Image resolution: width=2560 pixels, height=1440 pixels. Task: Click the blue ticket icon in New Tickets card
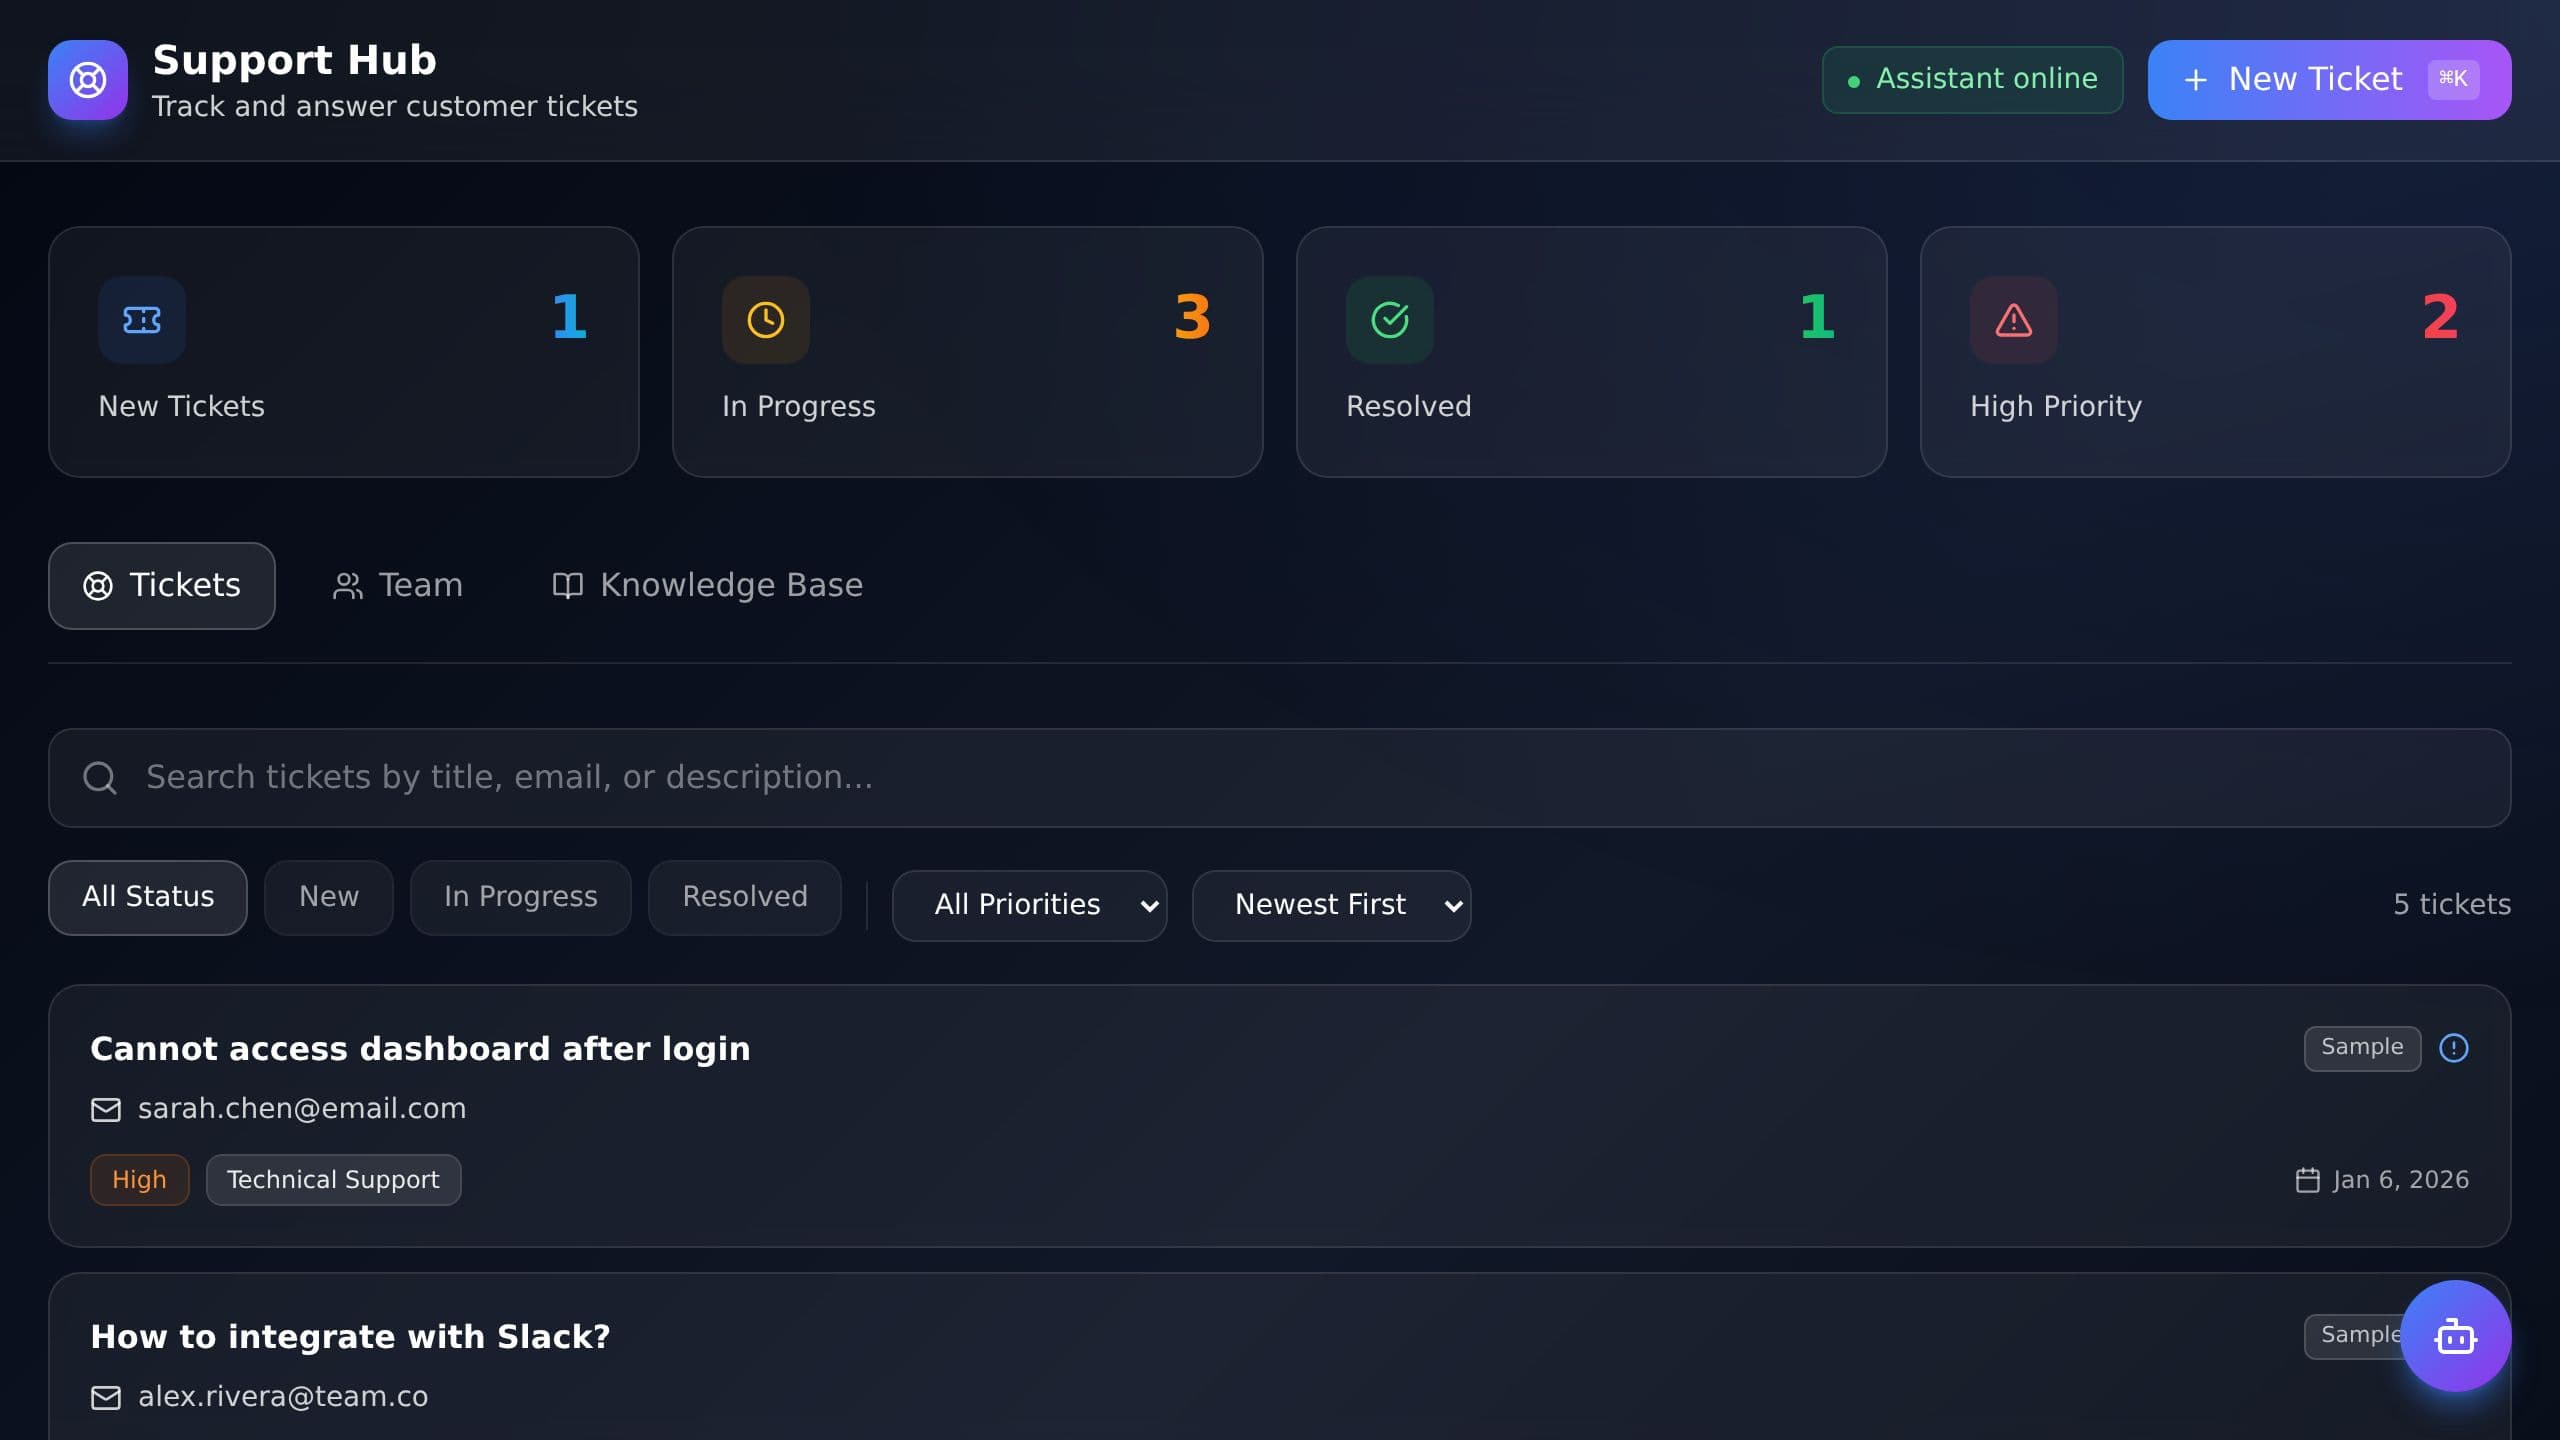click(142, 320)
